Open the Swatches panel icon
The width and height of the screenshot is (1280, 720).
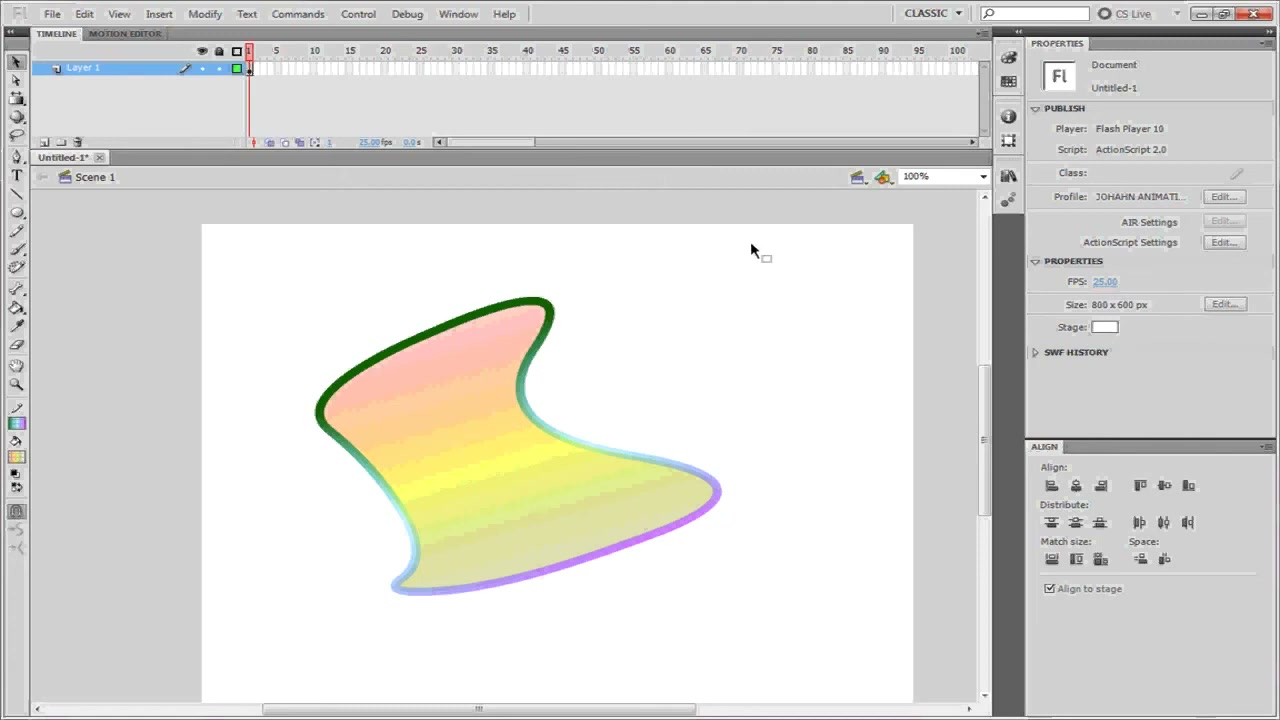tap(1008, 82)
